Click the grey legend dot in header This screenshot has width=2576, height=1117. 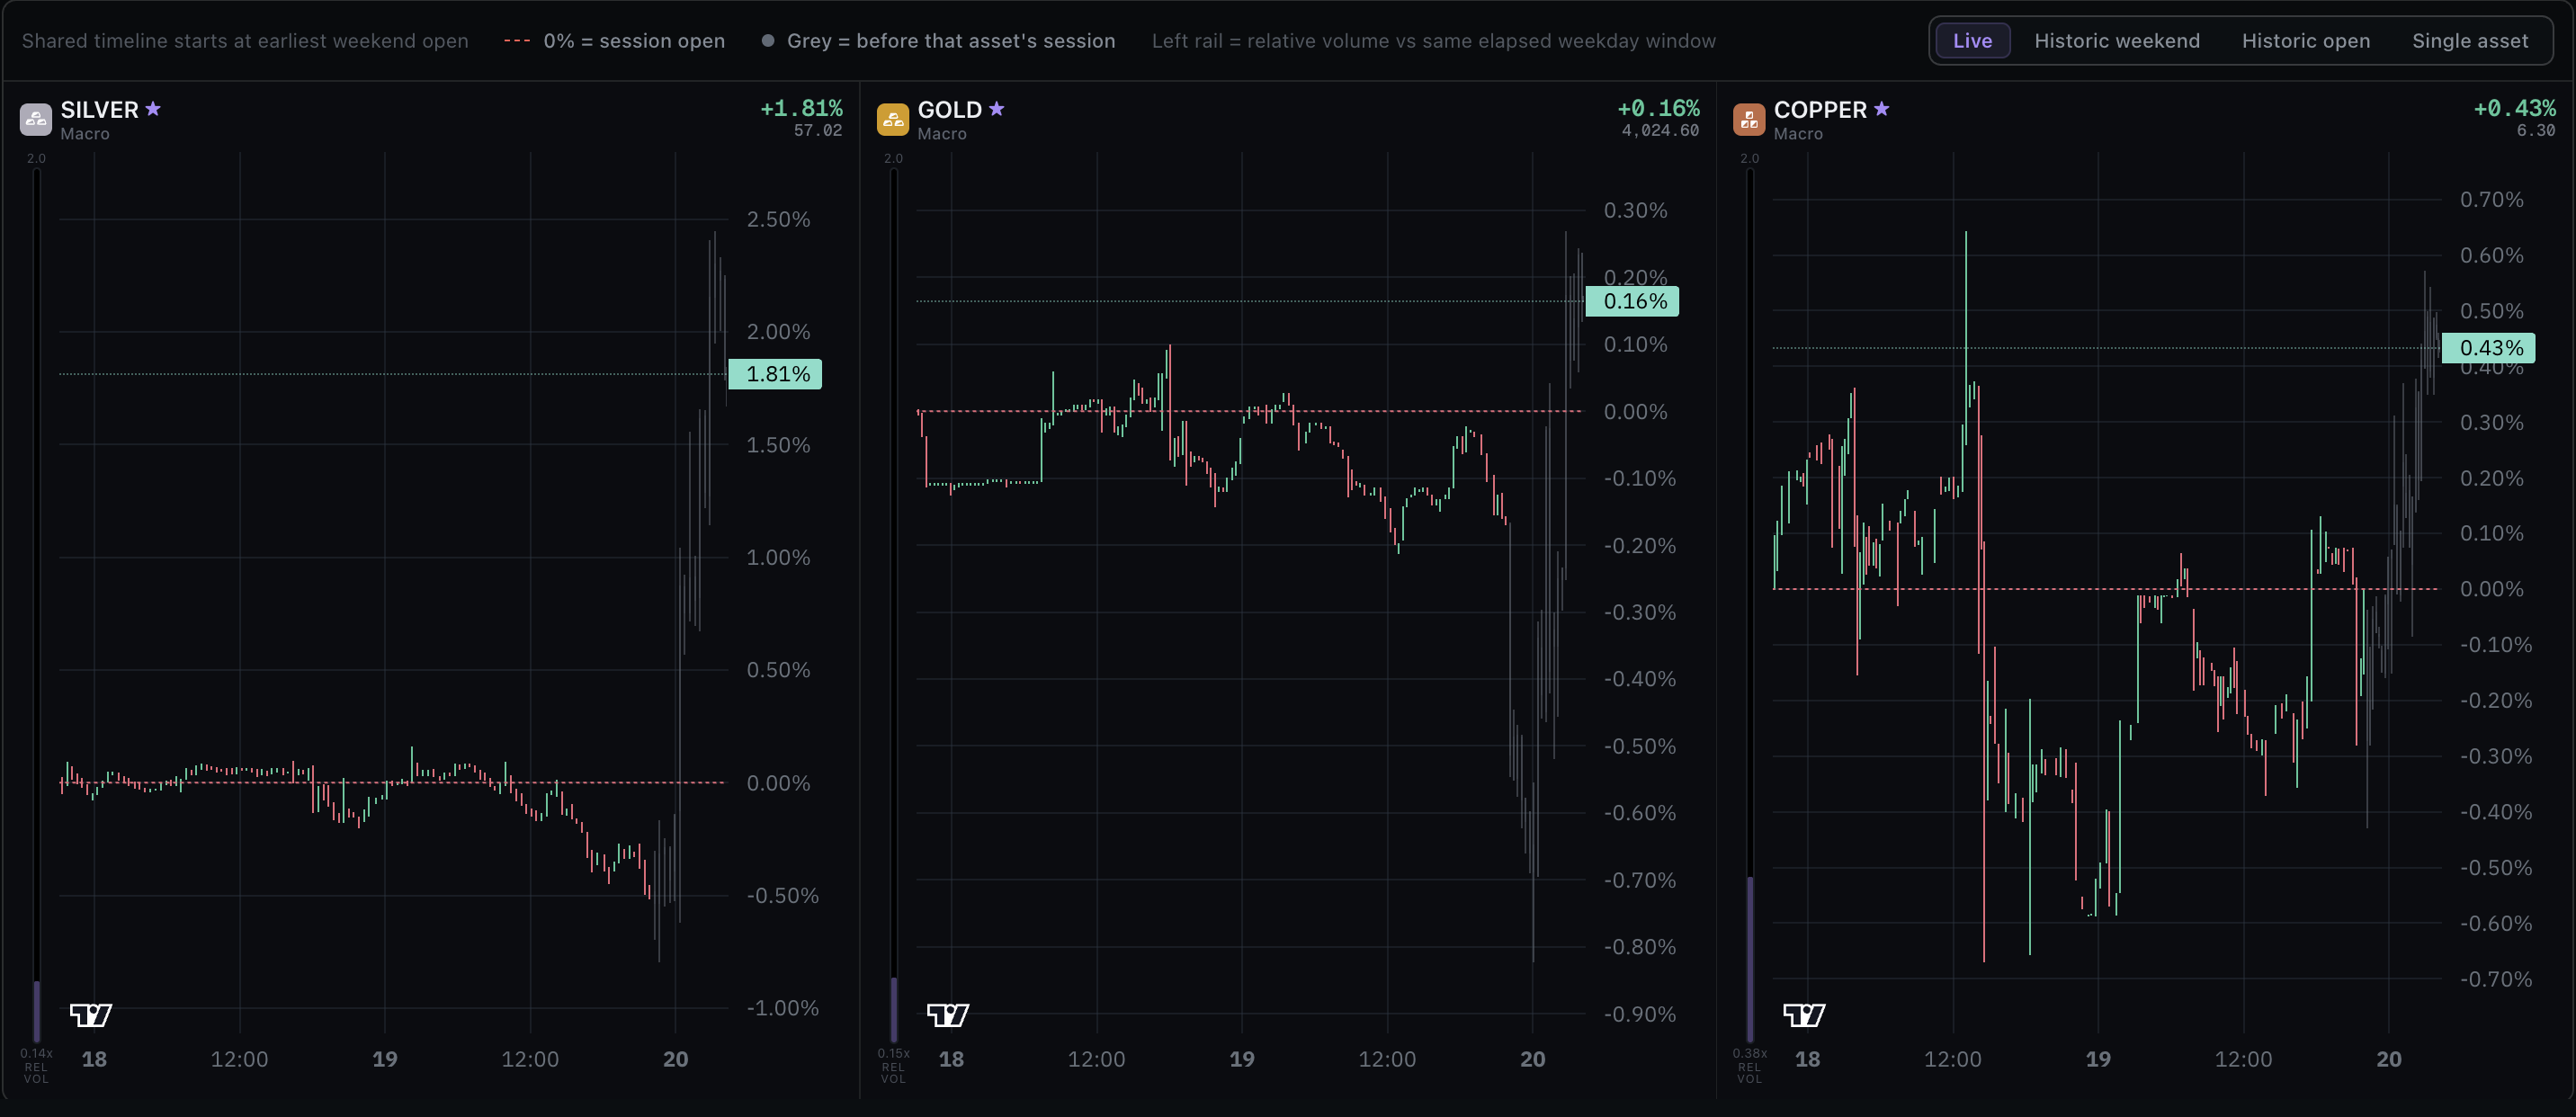tap(768, 41)
